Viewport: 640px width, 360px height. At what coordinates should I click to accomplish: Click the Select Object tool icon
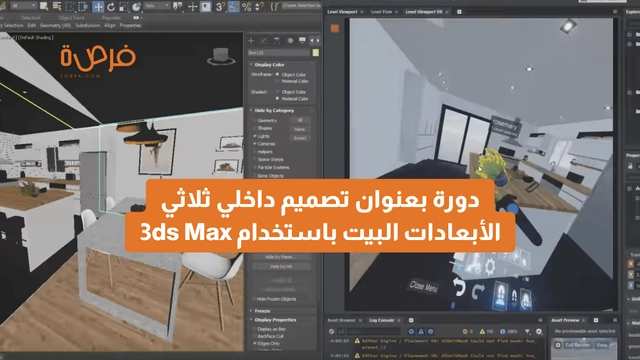[x=44, y=6]
